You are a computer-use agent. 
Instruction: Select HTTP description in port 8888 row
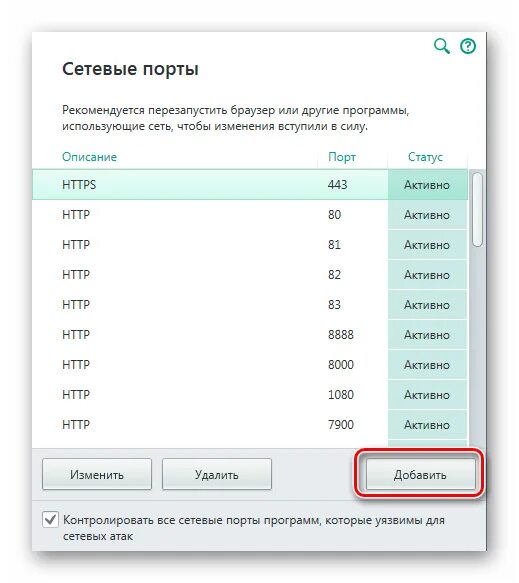tap(76, 335)
